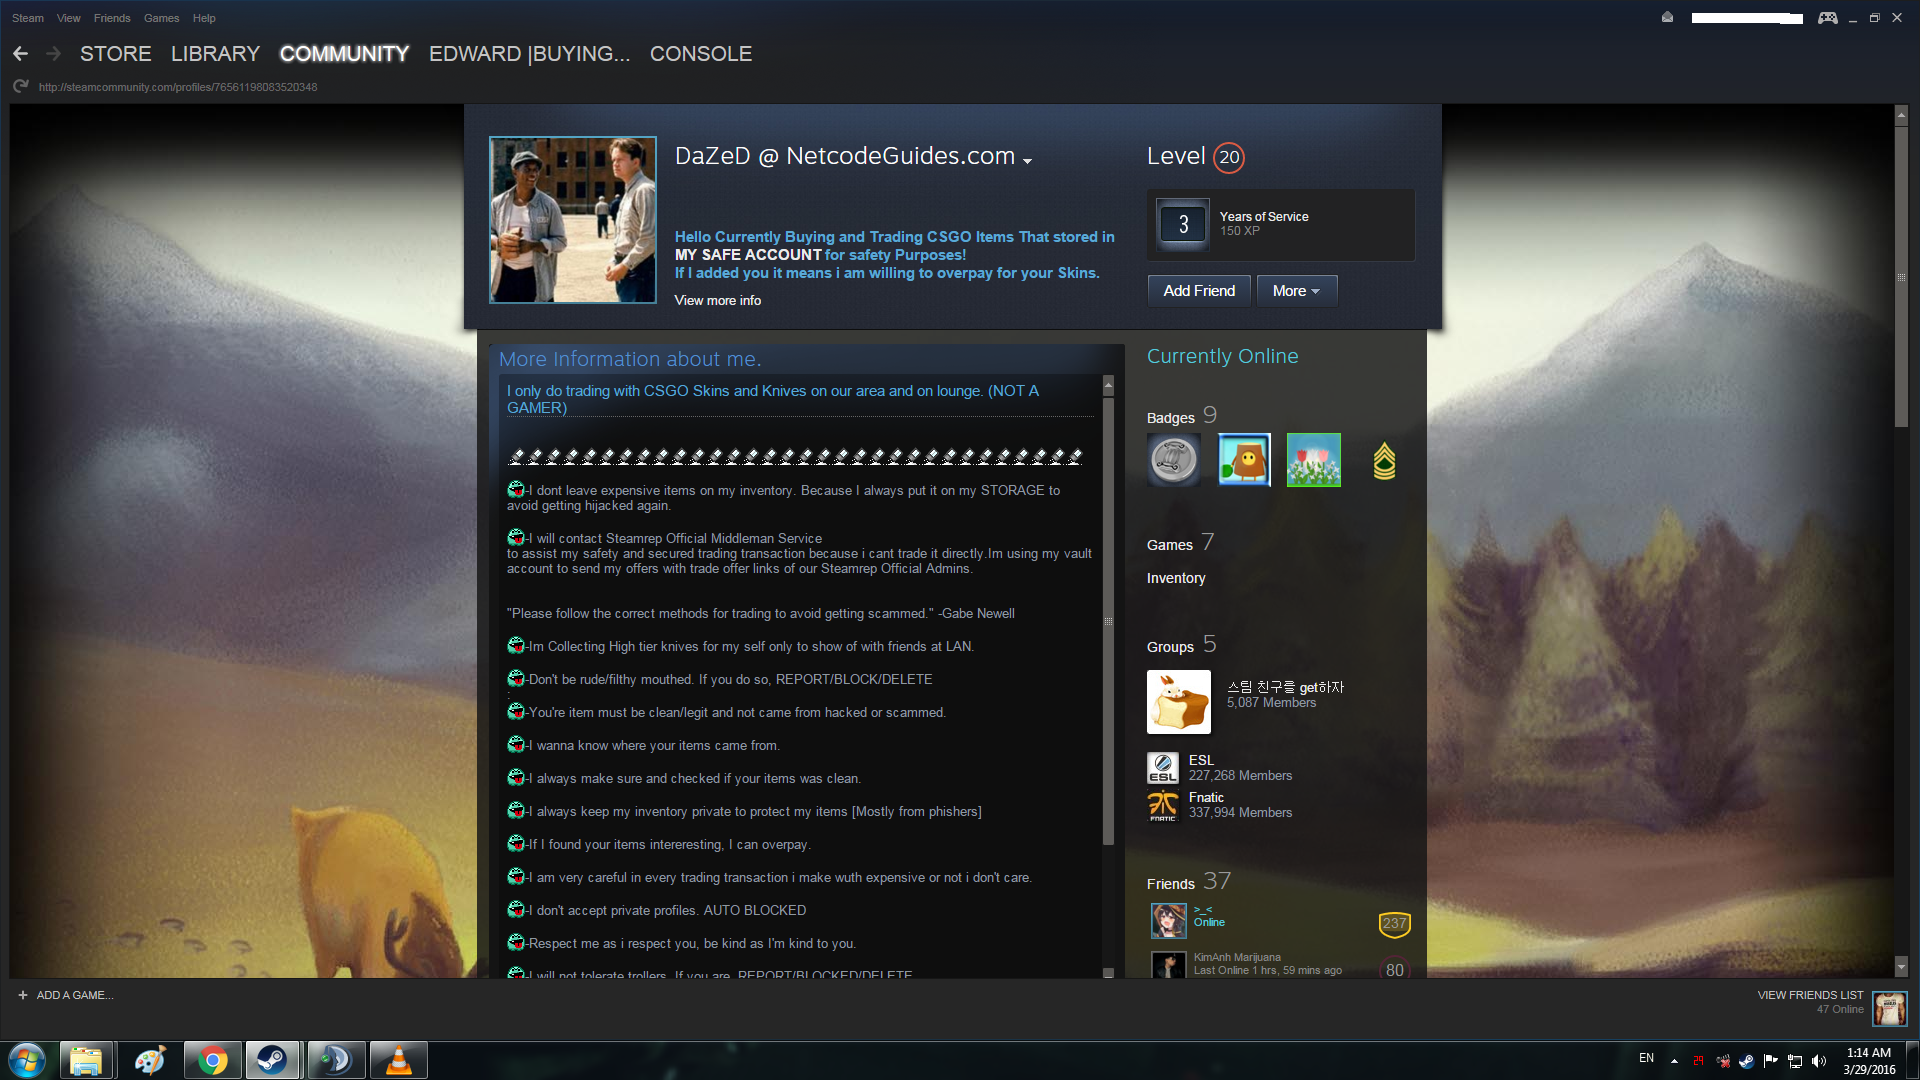Open VLC media player from taskbar
1920x1080 pixels.
pos(398,1060)
